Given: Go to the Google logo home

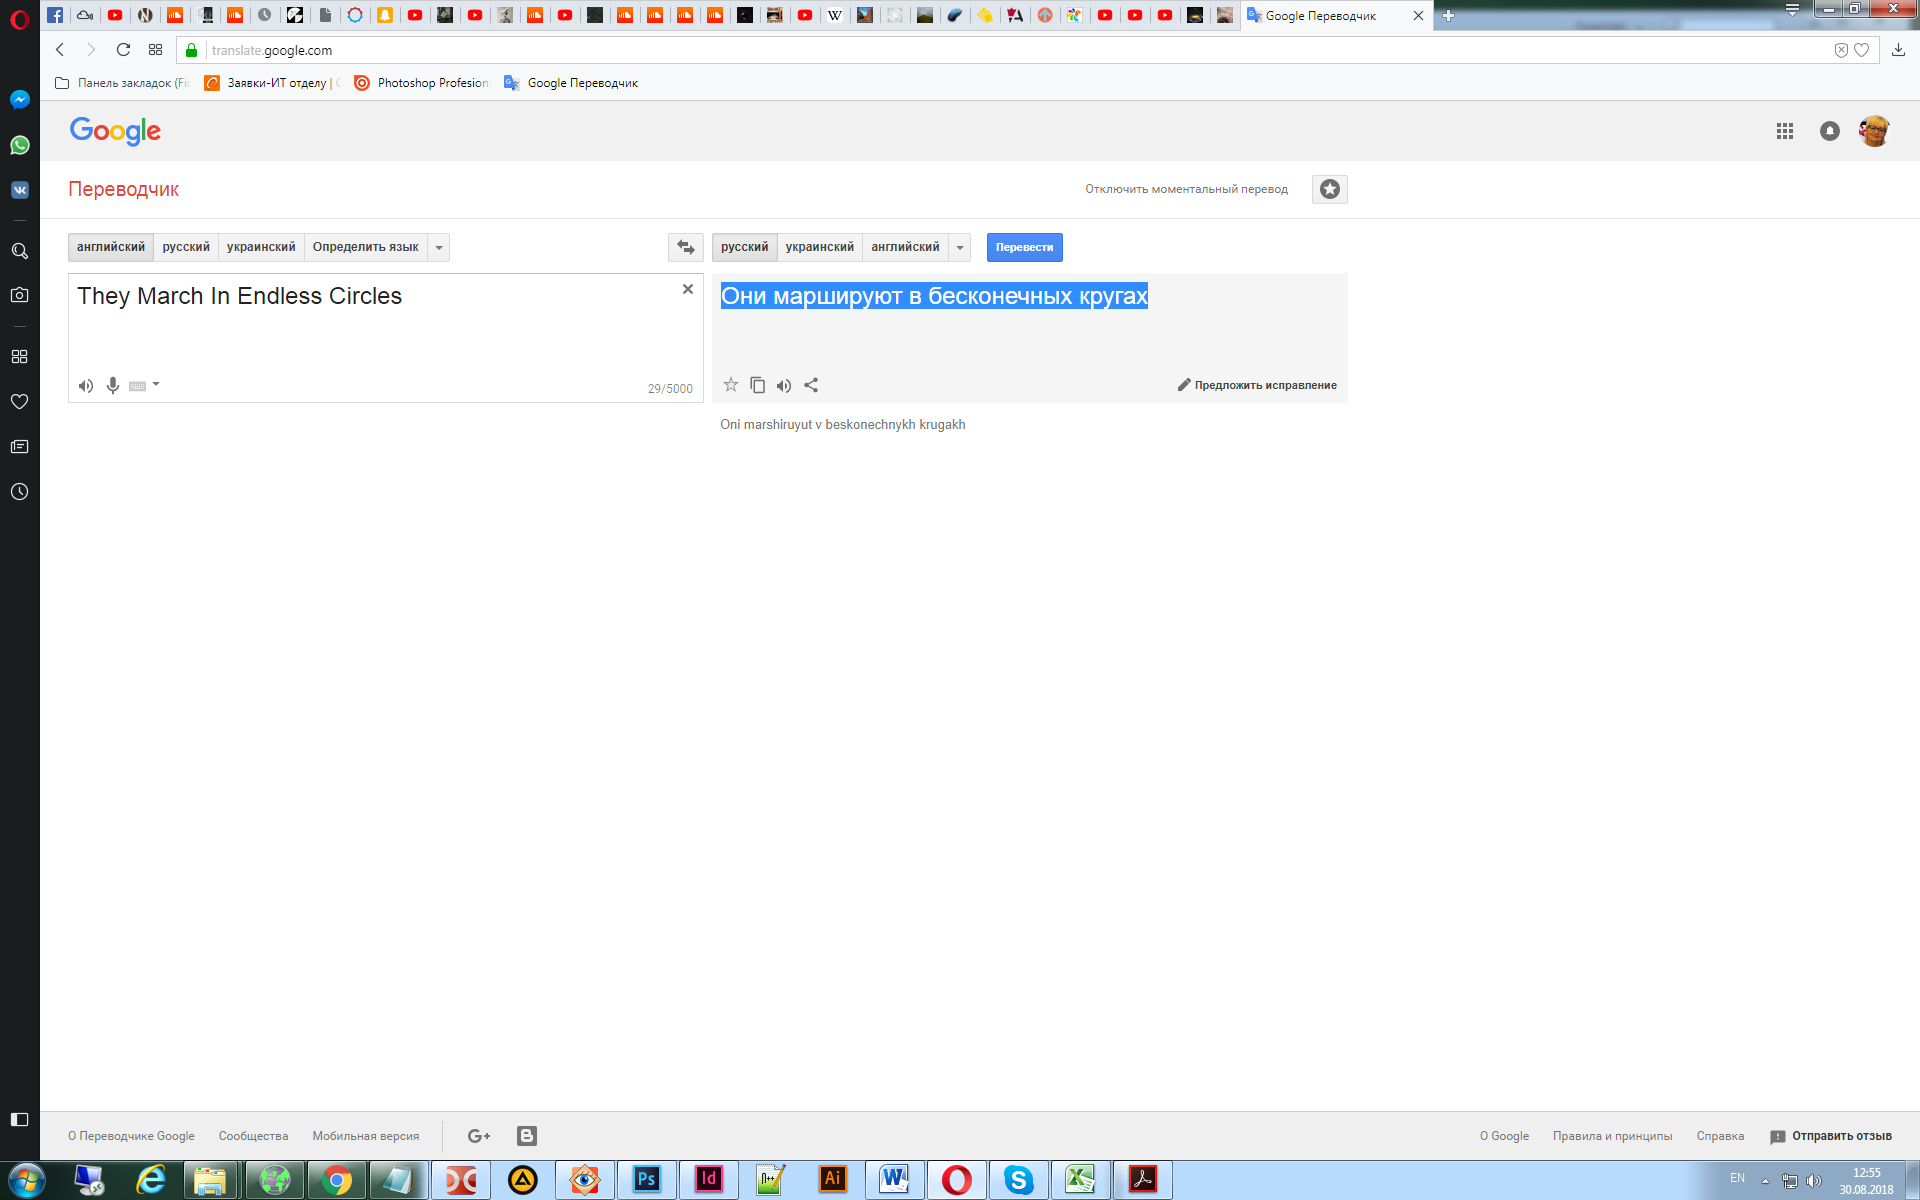Looking at the screenshot, I should tap(115, 131).
